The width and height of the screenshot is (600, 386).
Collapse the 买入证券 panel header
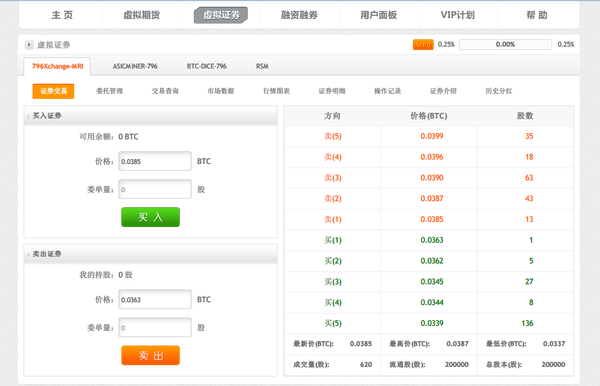150,116
